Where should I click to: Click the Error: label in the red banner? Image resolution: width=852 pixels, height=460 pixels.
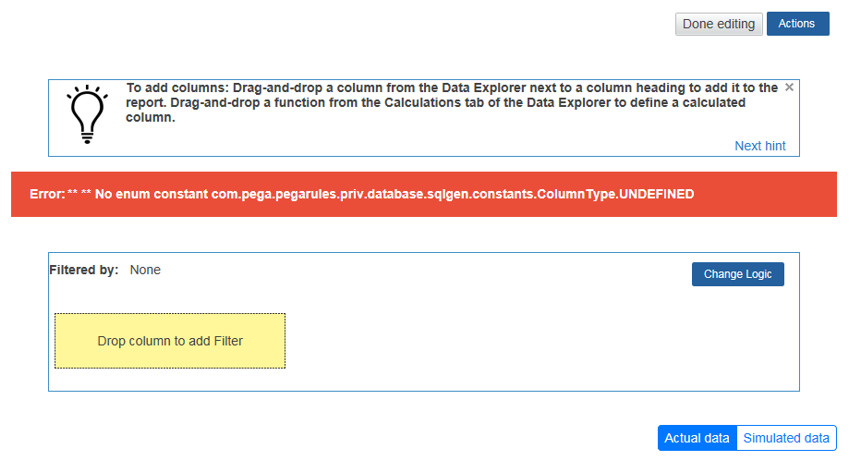(x=47, y=194)
